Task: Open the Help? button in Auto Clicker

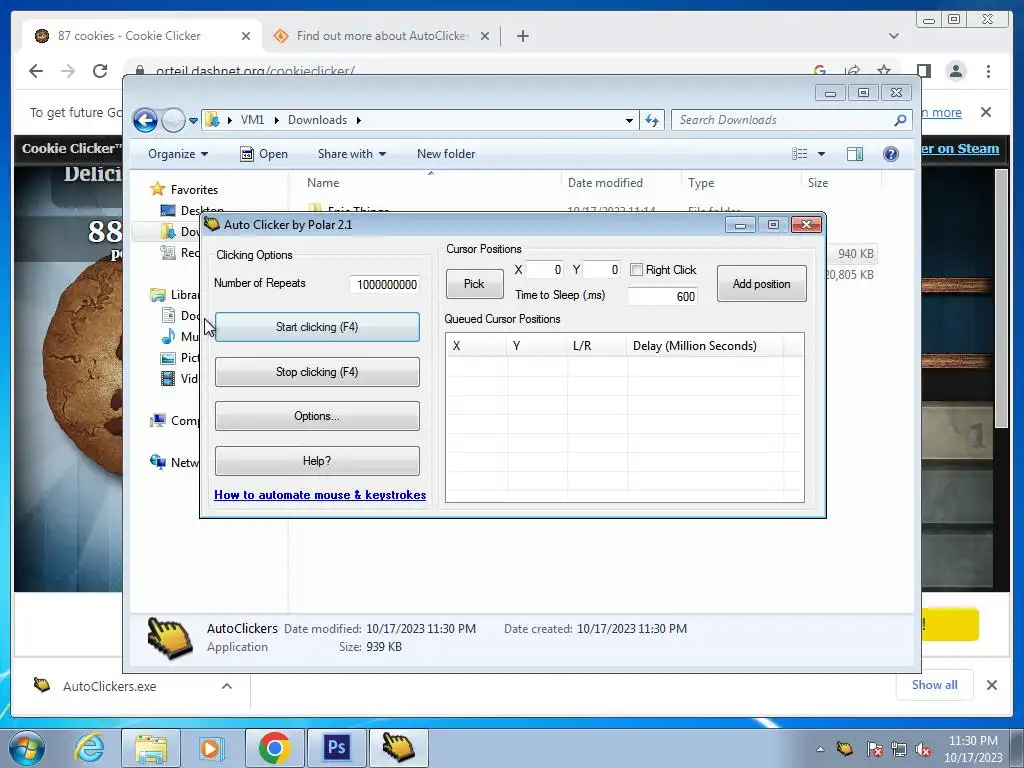Action: (x=317, y=461)
